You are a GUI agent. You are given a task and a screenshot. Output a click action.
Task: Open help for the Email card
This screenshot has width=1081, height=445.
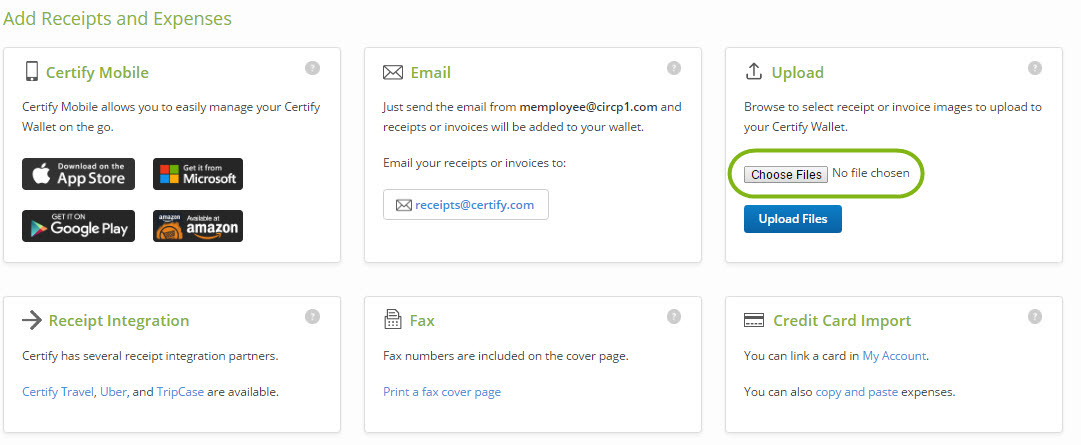coord(674,68)
